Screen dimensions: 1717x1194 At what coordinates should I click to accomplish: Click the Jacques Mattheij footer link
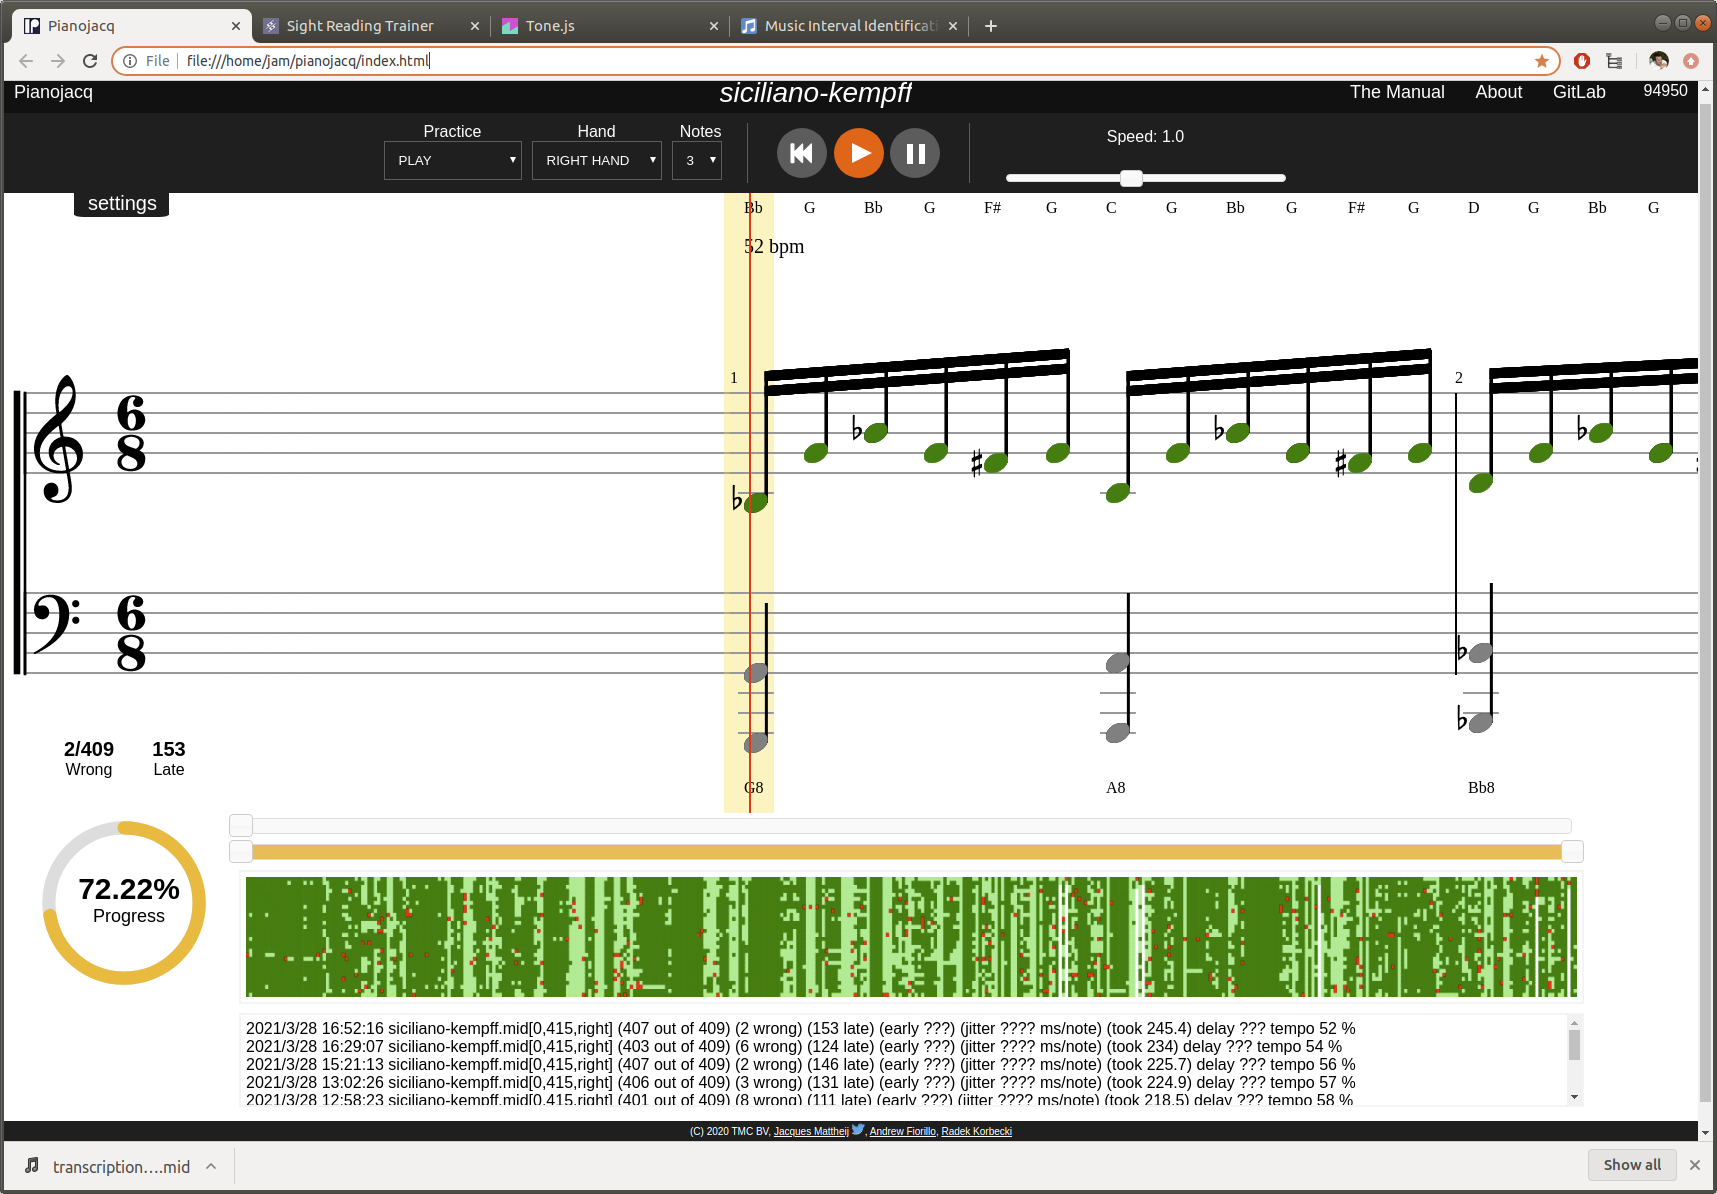(811, 1132)
